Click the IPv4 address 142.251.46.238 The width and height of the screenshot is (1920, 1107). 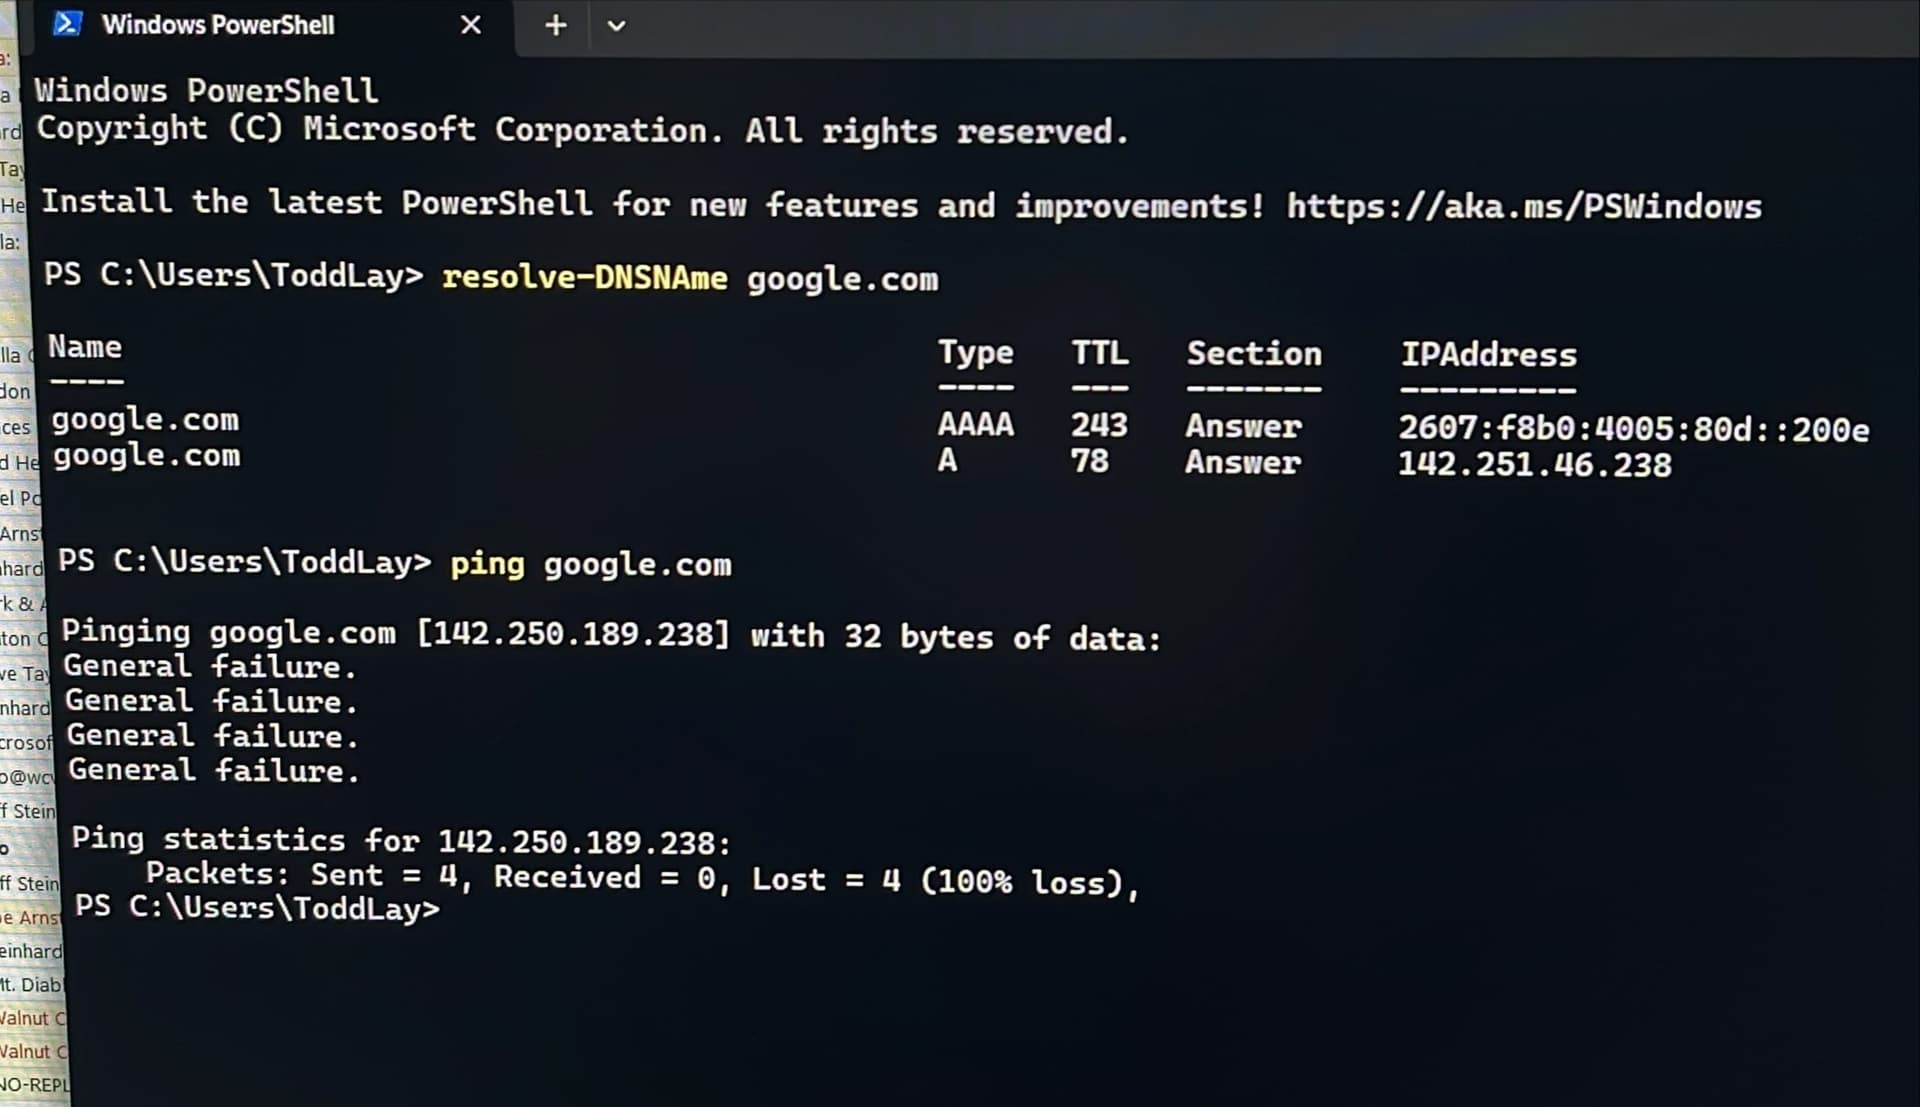pos(1534,465)
